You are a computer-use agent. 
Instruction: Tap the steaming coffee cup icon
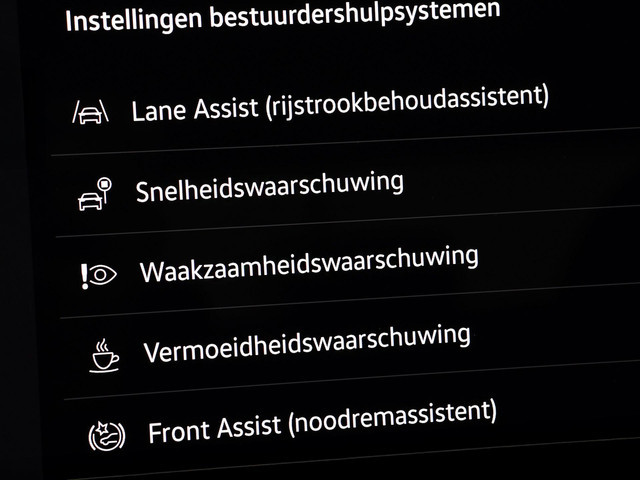point(104,356)
